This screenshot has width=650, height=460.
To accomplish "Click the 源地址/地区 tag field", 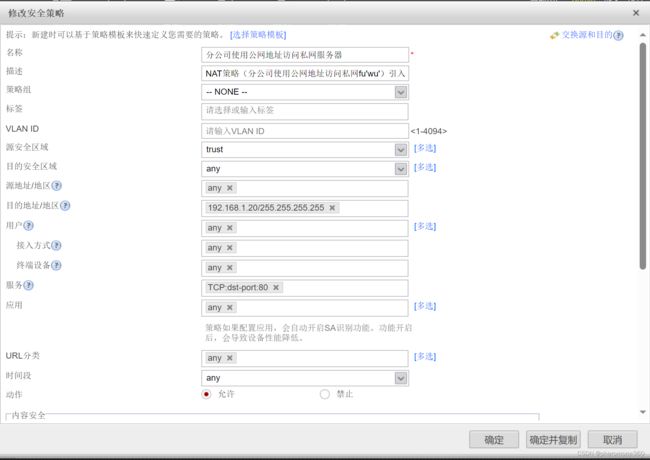I will pos(305,188).
